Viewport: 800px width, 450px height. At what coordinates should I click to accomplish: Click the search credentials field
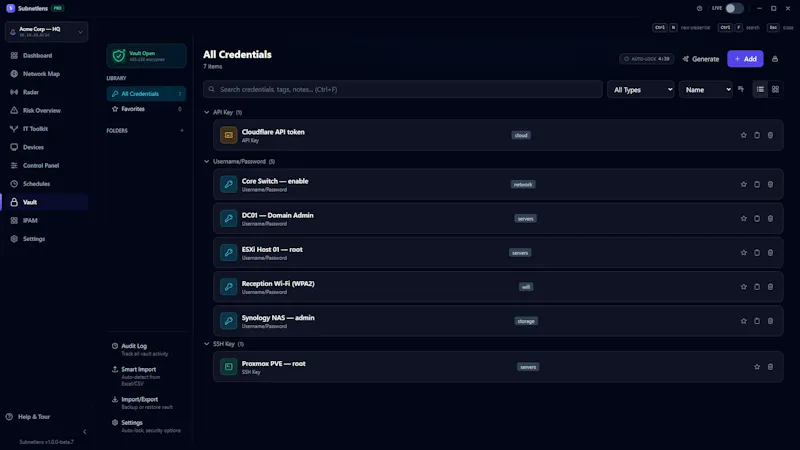pos(403,89)
